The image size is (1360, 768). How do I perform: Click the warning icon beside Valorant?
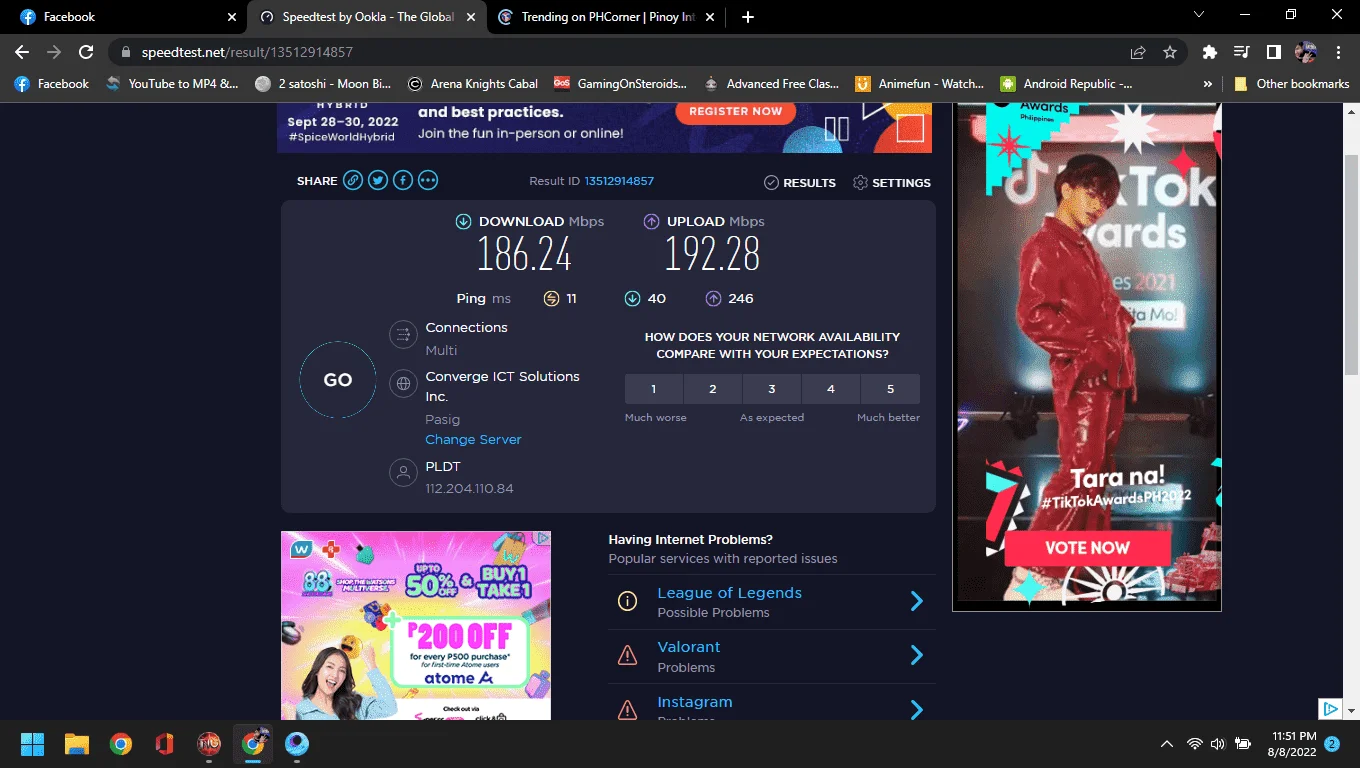tap(628, 655)
